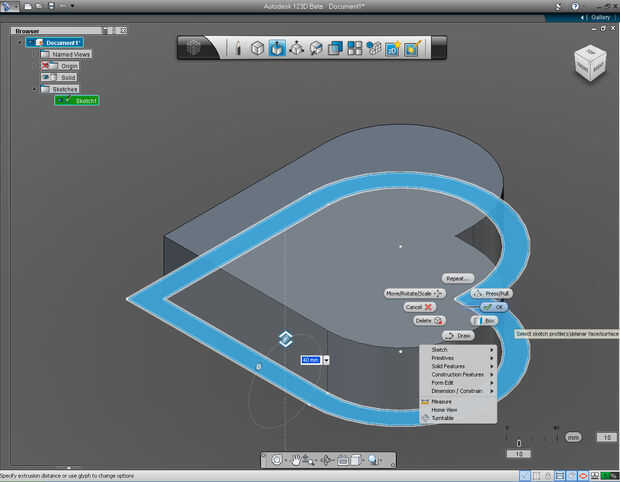Collapse the Sketches tree node
The height and width of the screenshot is (482, 620).
coord(34,89)
